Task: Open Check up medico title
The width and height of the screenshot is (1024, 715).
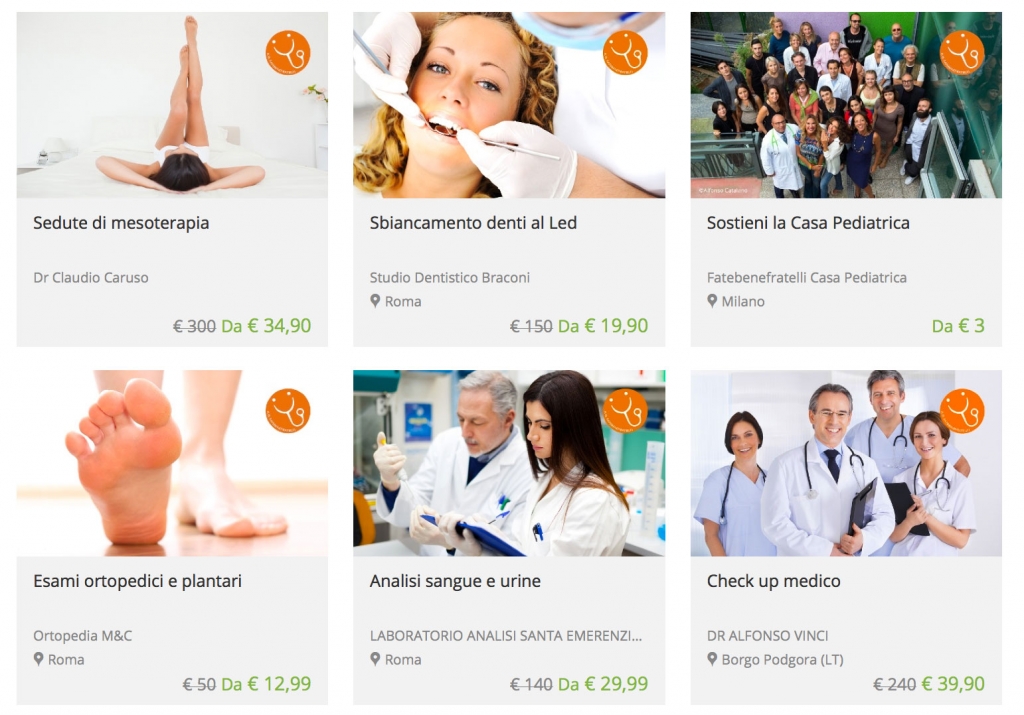Action: (x=773, y=581)
